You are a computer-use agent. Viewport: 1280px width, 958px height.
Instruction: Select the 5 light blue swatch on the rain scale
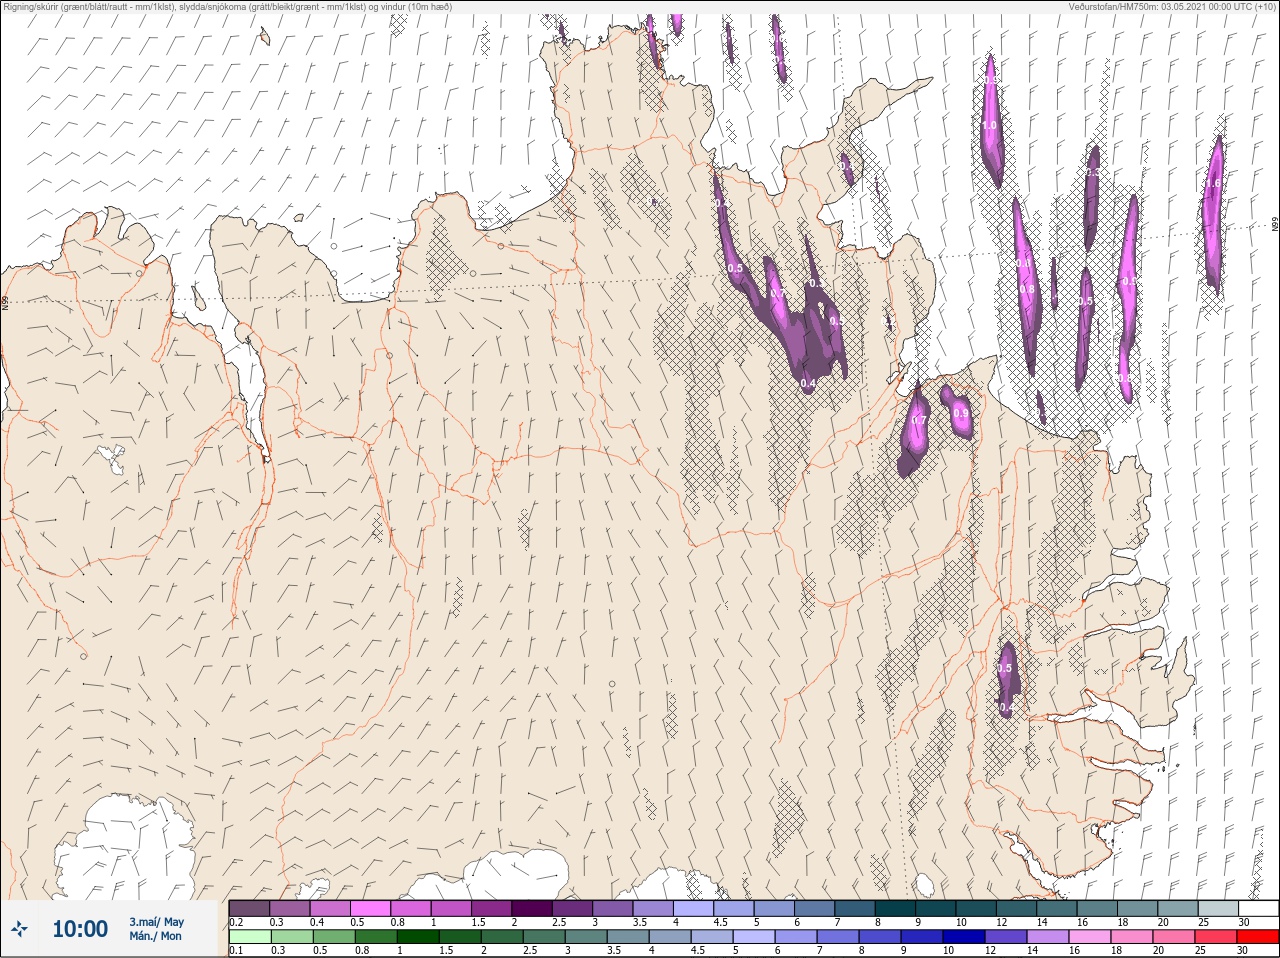pos(754,937)
